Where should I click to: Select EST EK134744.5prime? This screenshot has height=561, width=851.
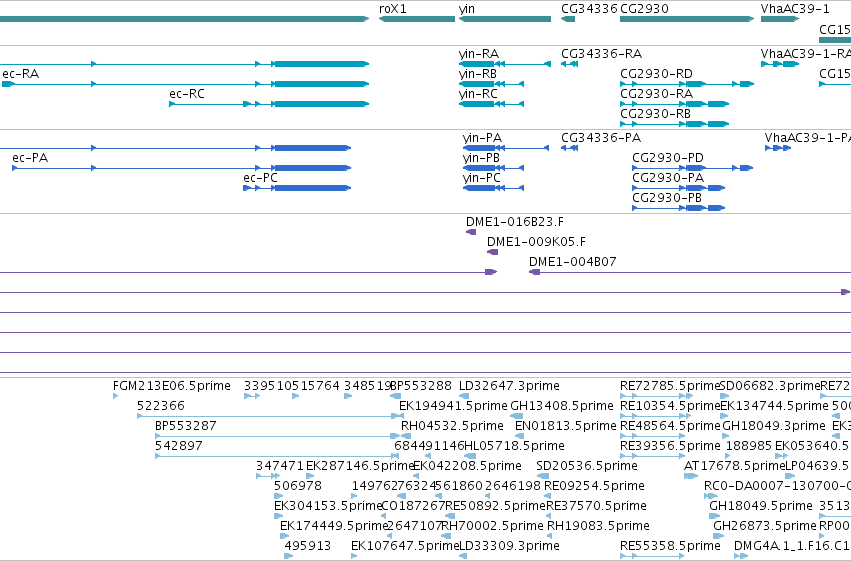(x=774, y=406)
